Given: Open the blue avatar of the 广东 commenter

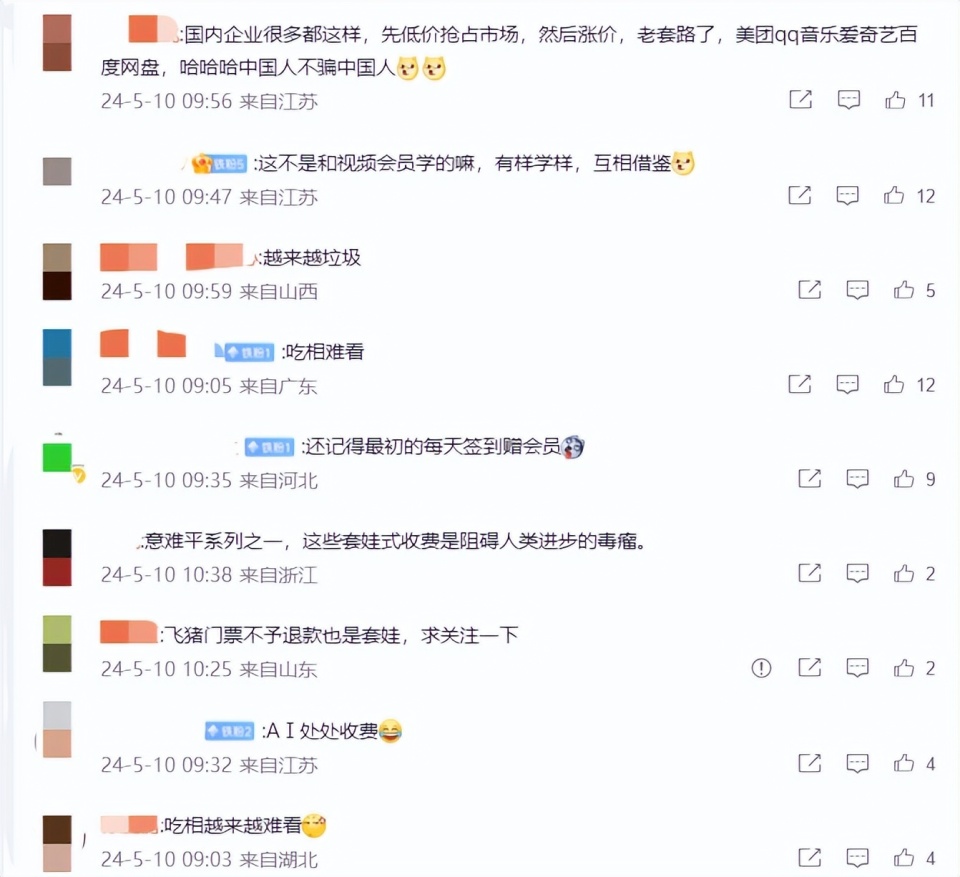Looking at the screenshot, I should coord(57,357).
